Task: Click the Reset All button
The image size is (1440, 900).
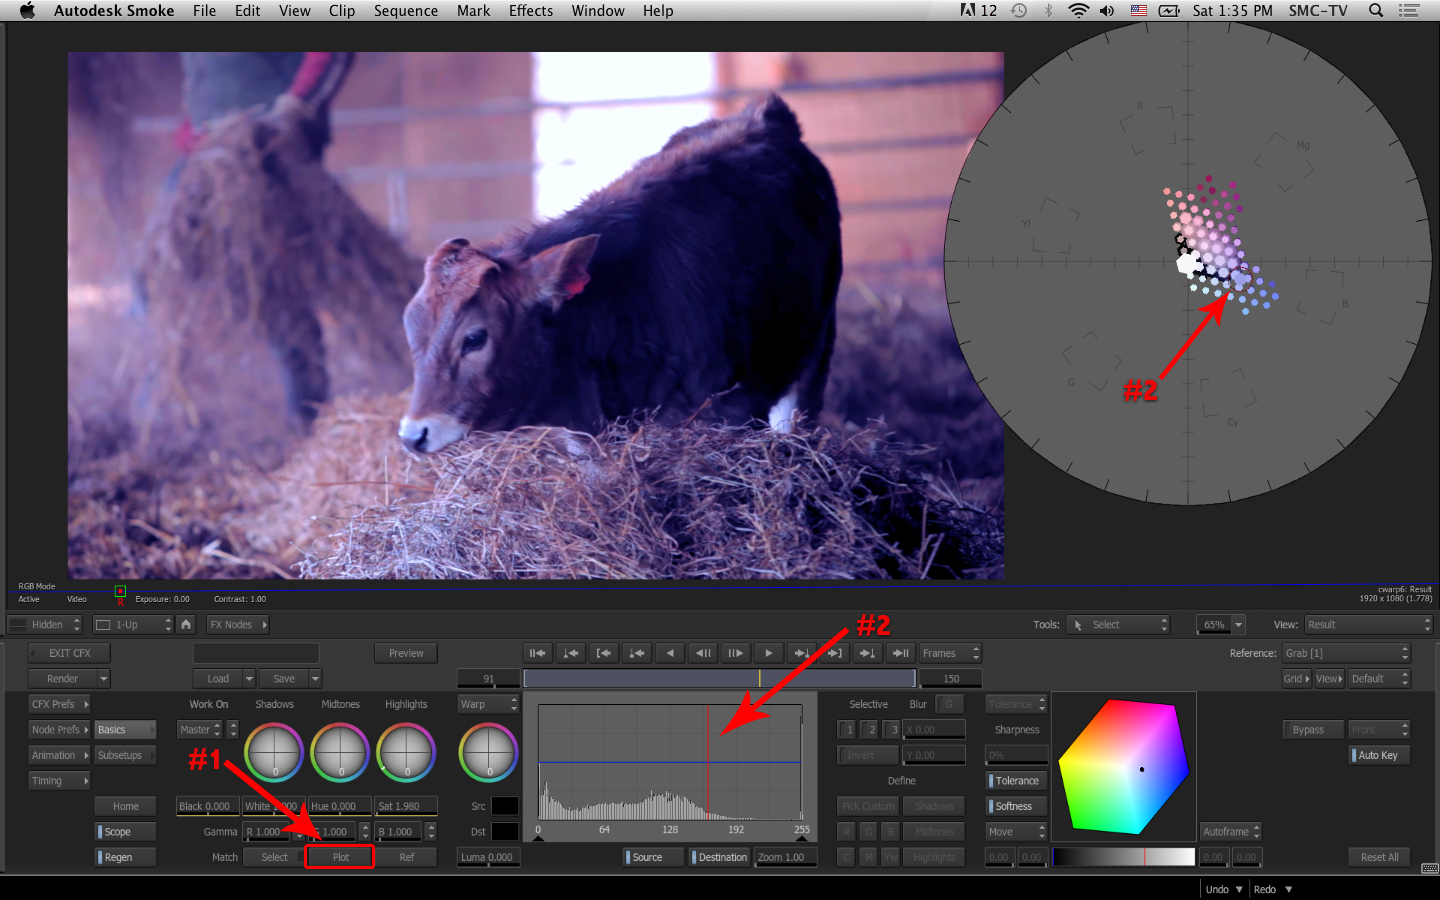Action: point(1379,857)
